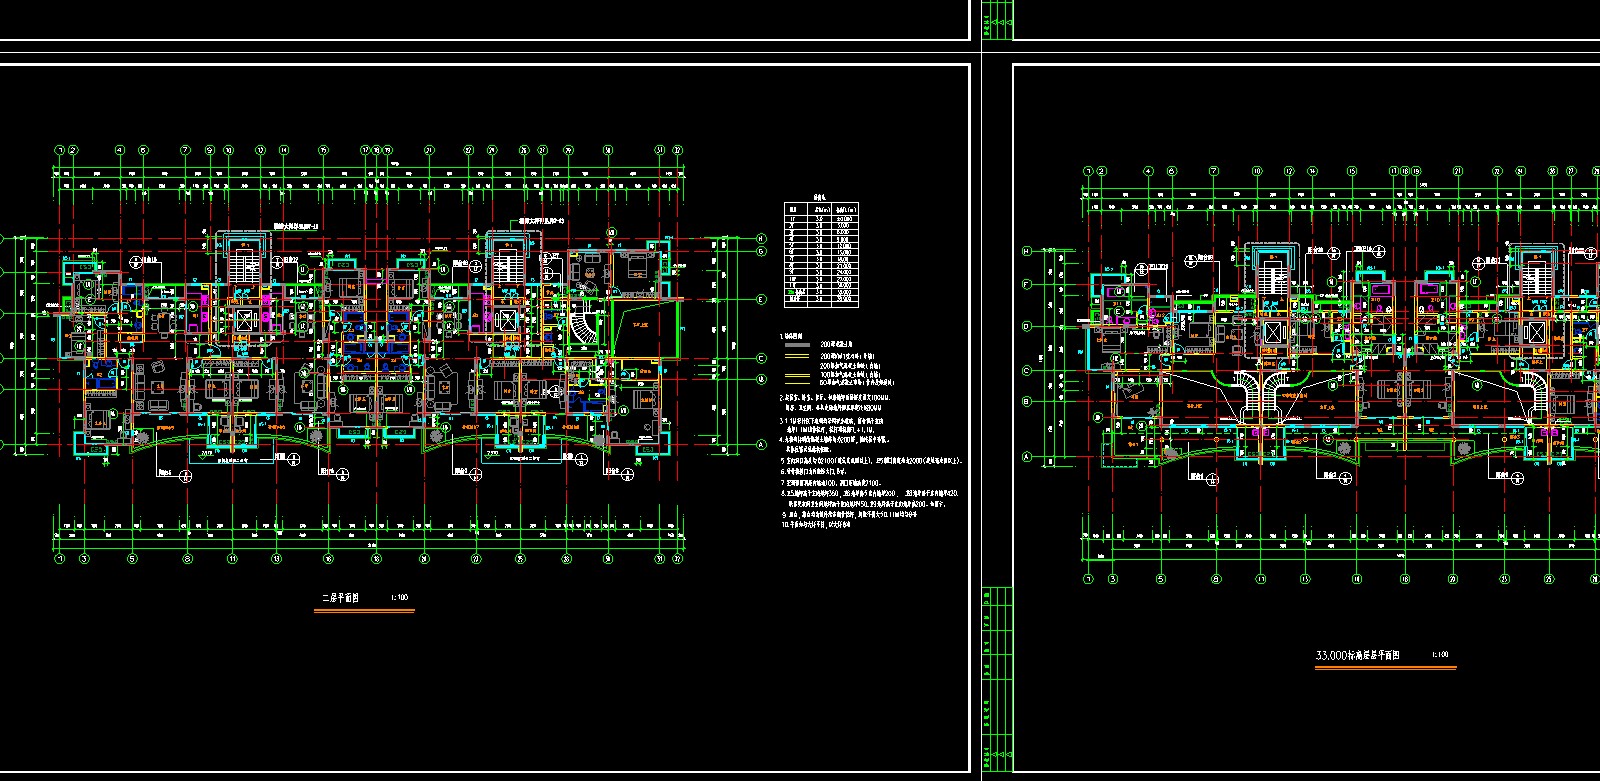Select left elevator shaft symbol in second floor plan
Screen dimensions: 1600x781
point(243,322)
